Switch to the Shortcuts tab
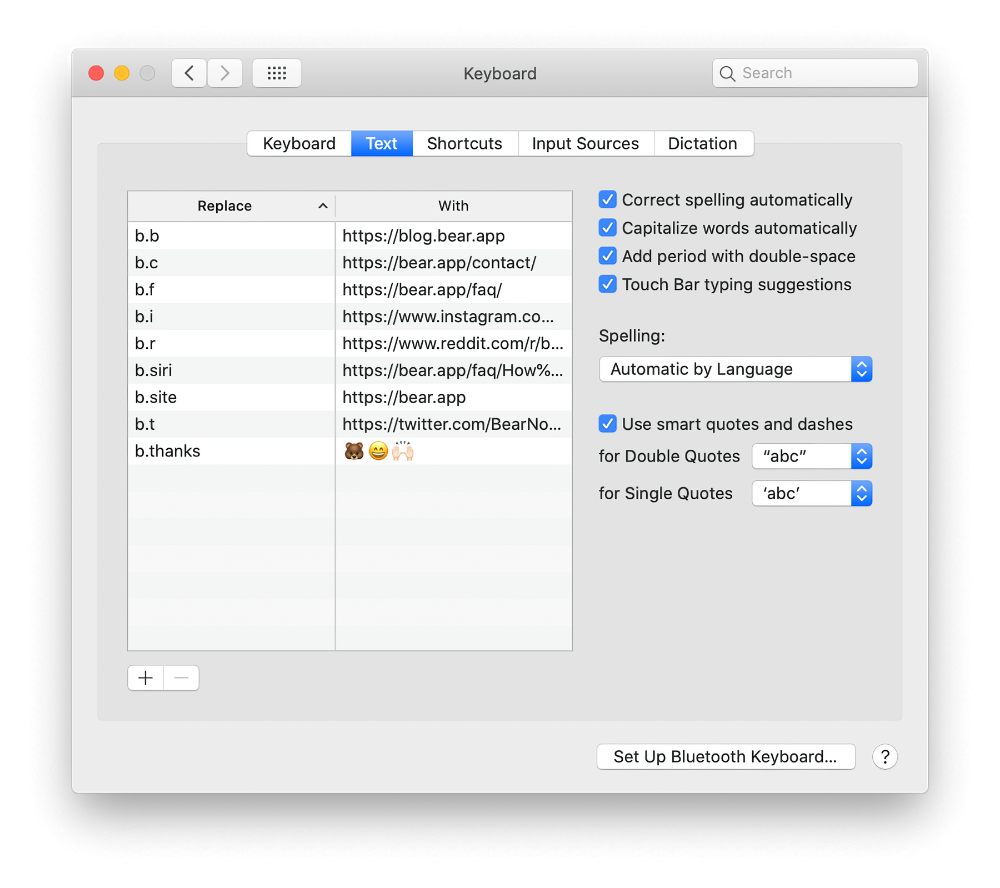 464,144
